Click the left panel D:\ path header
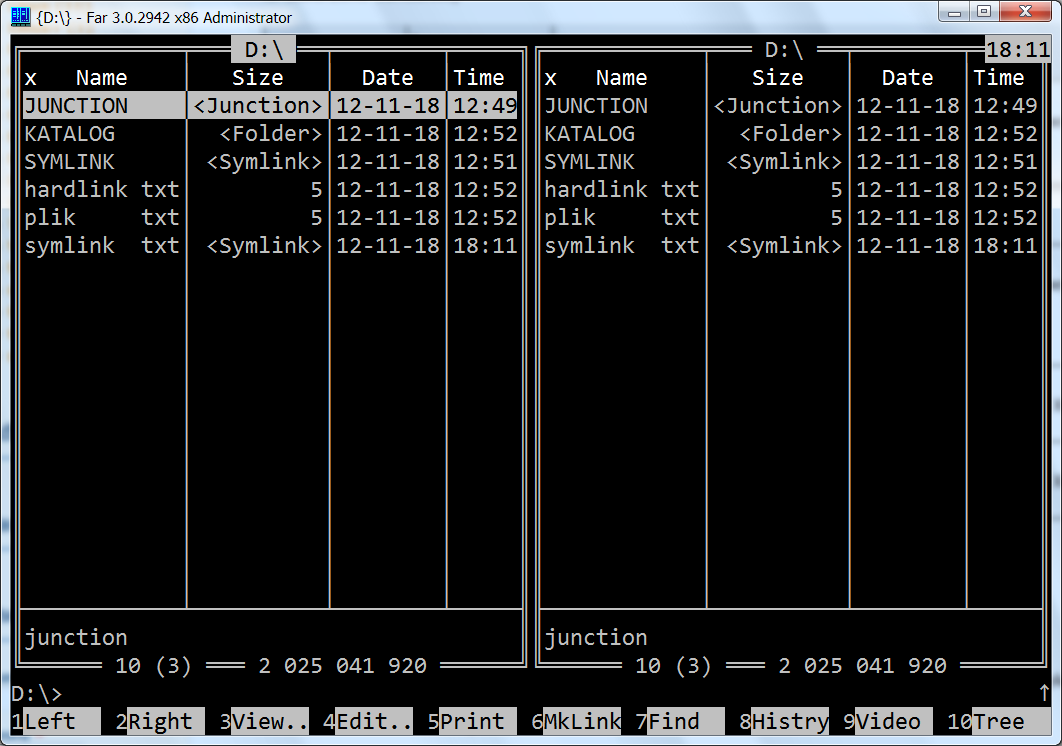Viewport: 1062px width, 746px height. pos(264,50)
